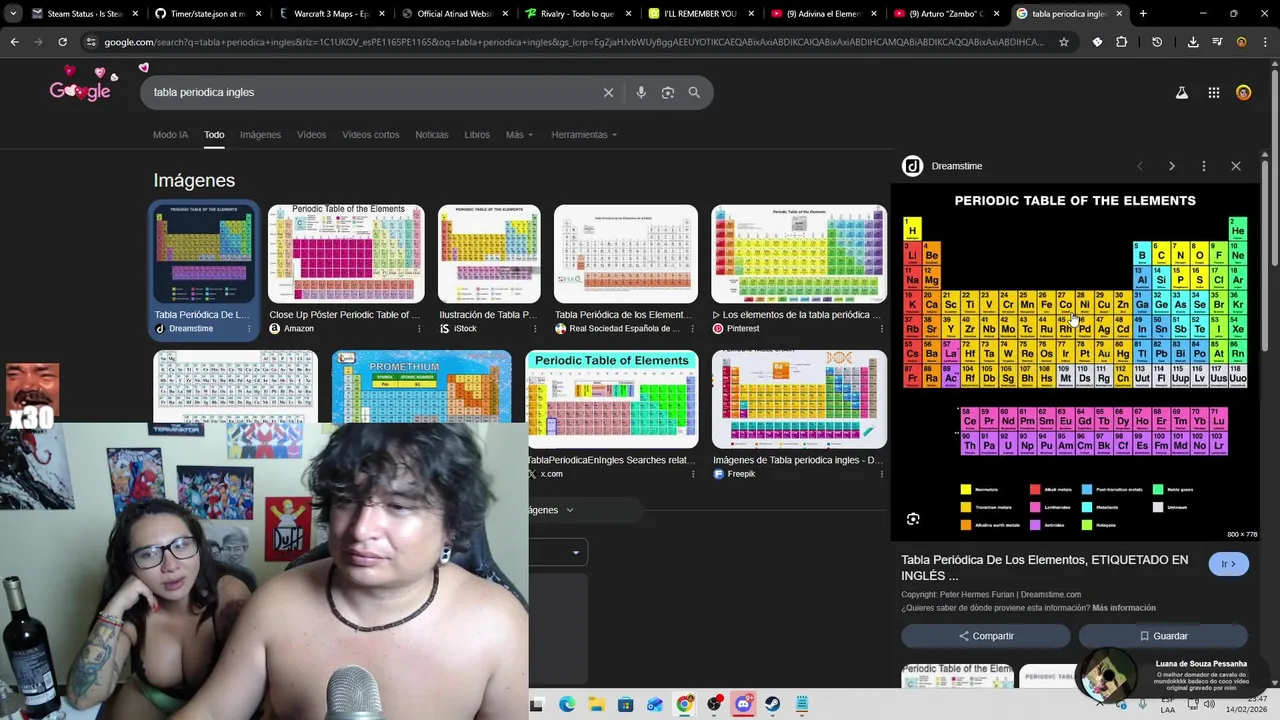1280x720 pixels.
Task: Open the iStock Ilustración de Tabla thumbnail
Action: 489,254
